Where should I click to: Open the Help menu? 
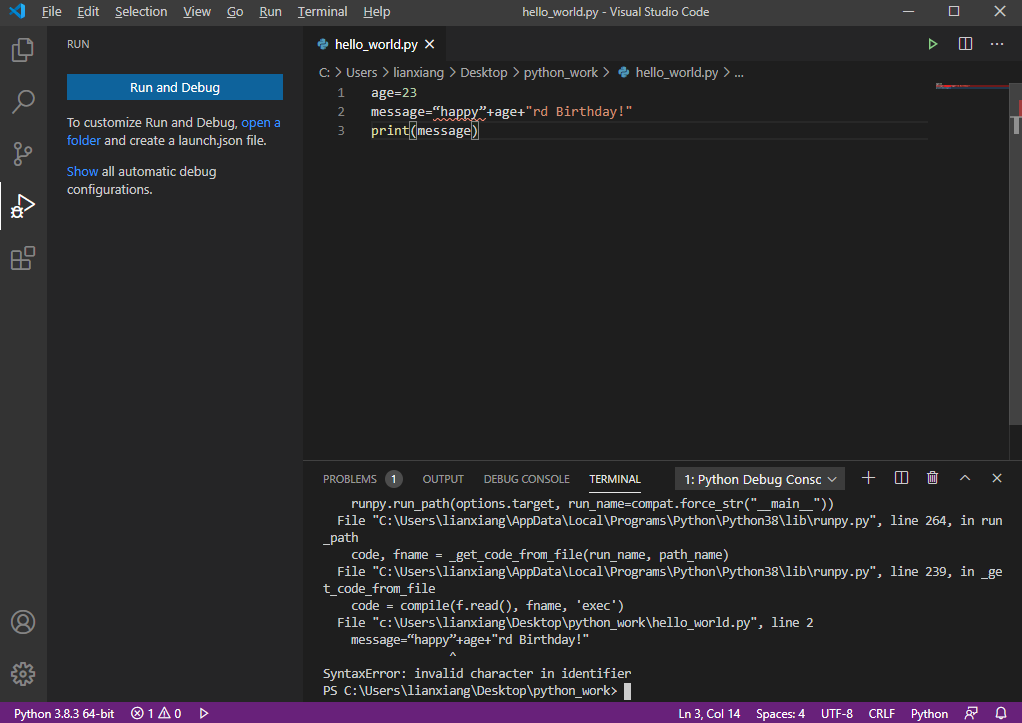[x=377, y=12]
